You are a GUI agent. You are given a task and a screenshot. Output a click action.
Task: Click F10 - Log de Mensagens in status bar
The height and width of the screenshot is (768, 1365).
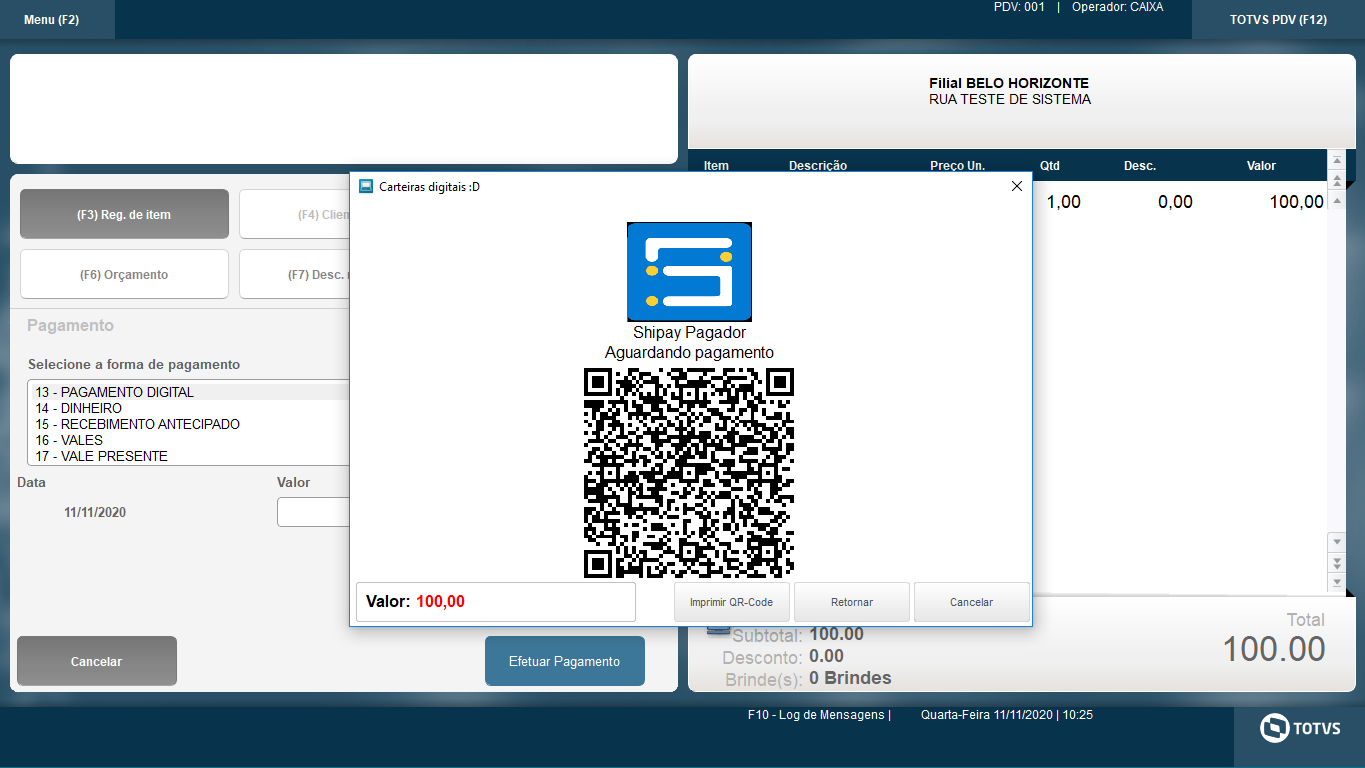(x=819, y=715)
